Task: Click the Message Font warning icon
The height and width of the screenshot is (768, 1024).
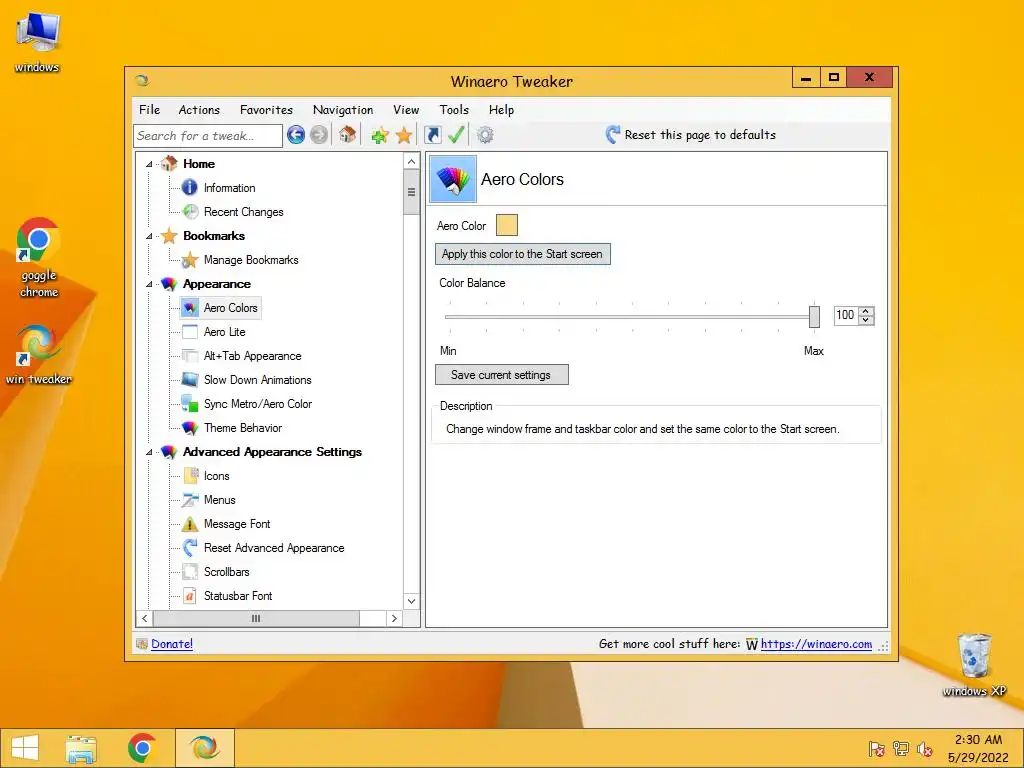Action: (190, 524)
